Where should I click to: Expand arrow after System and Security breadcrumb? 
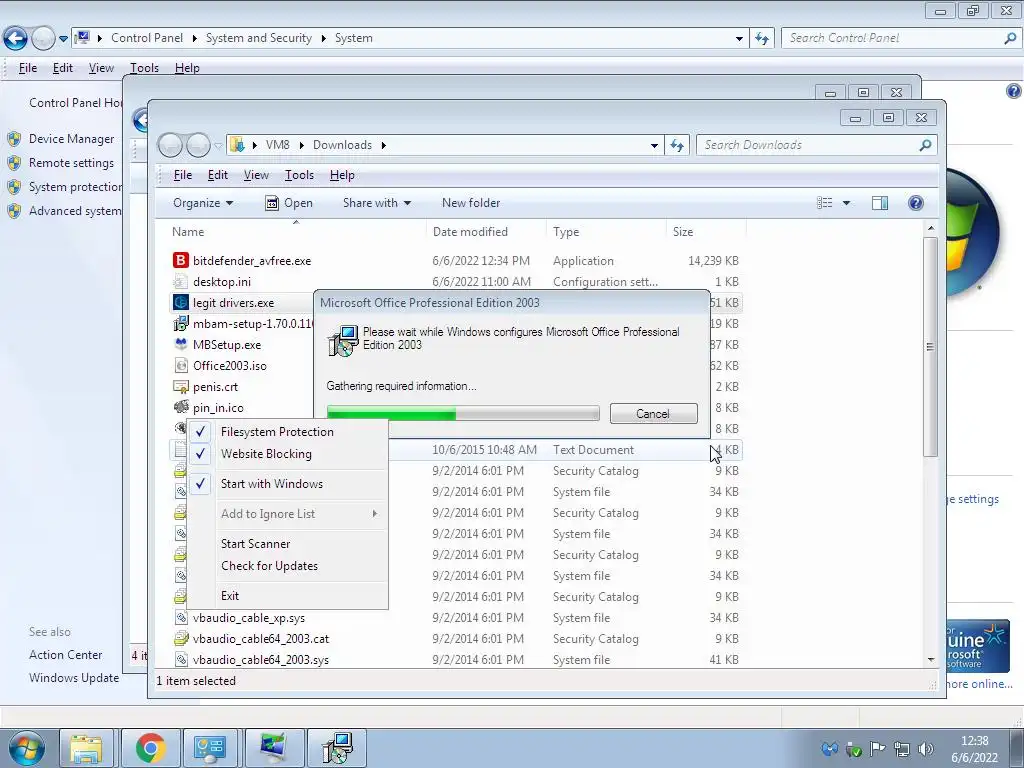[x=323, y=39]
